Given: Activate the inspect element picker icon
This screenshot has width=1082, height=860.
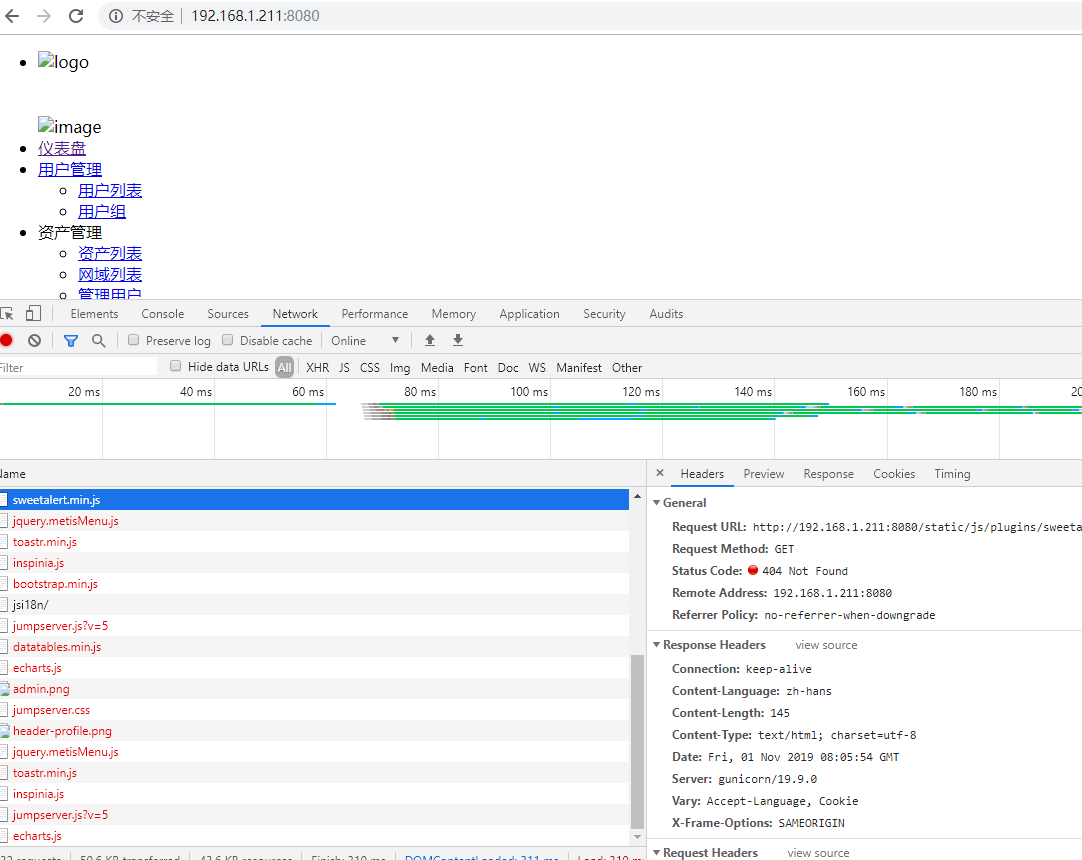Looking at the screenshot, I should [7, 314].
